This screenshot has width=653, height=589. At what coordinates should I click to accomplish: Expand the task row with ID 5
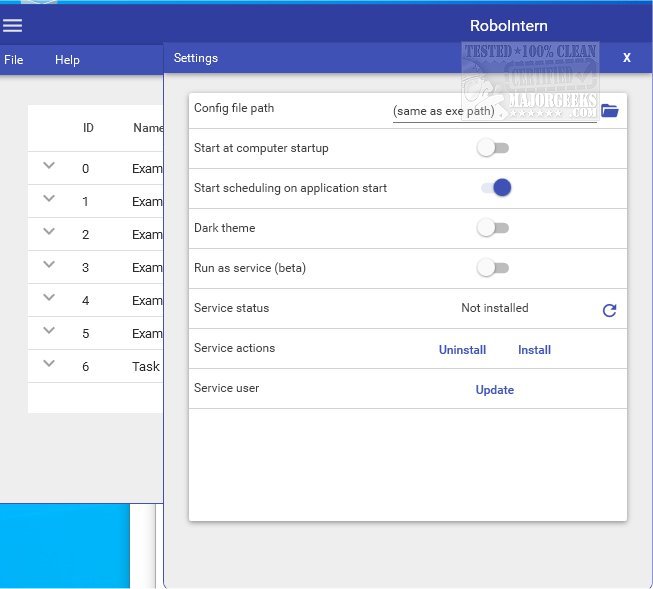coord(48,331)
